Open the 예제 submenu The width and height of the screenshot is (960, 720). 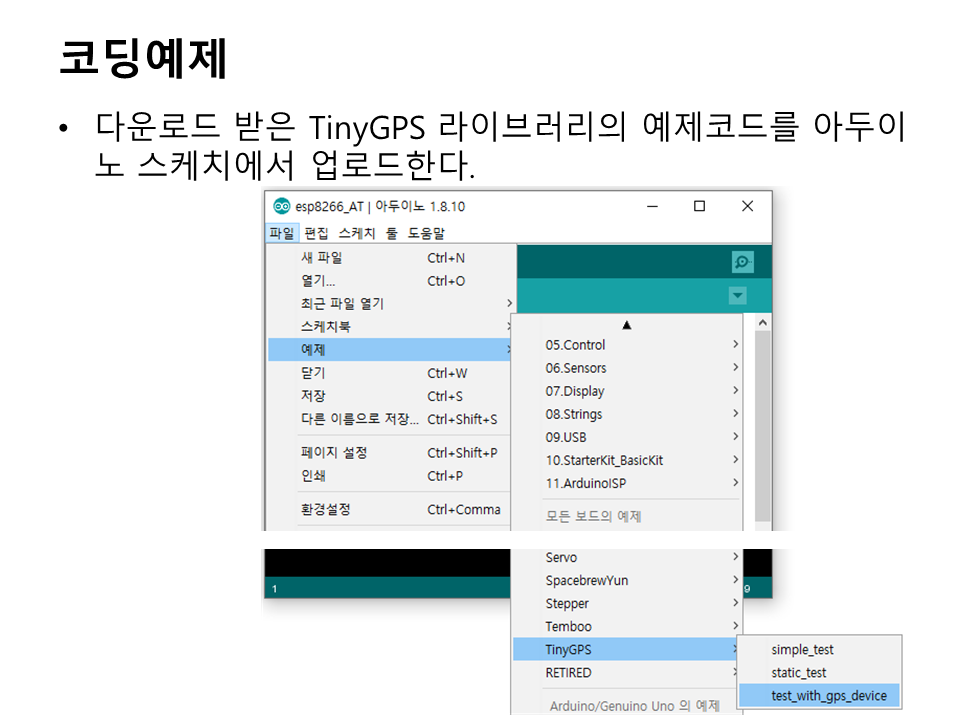coord(390,350)
